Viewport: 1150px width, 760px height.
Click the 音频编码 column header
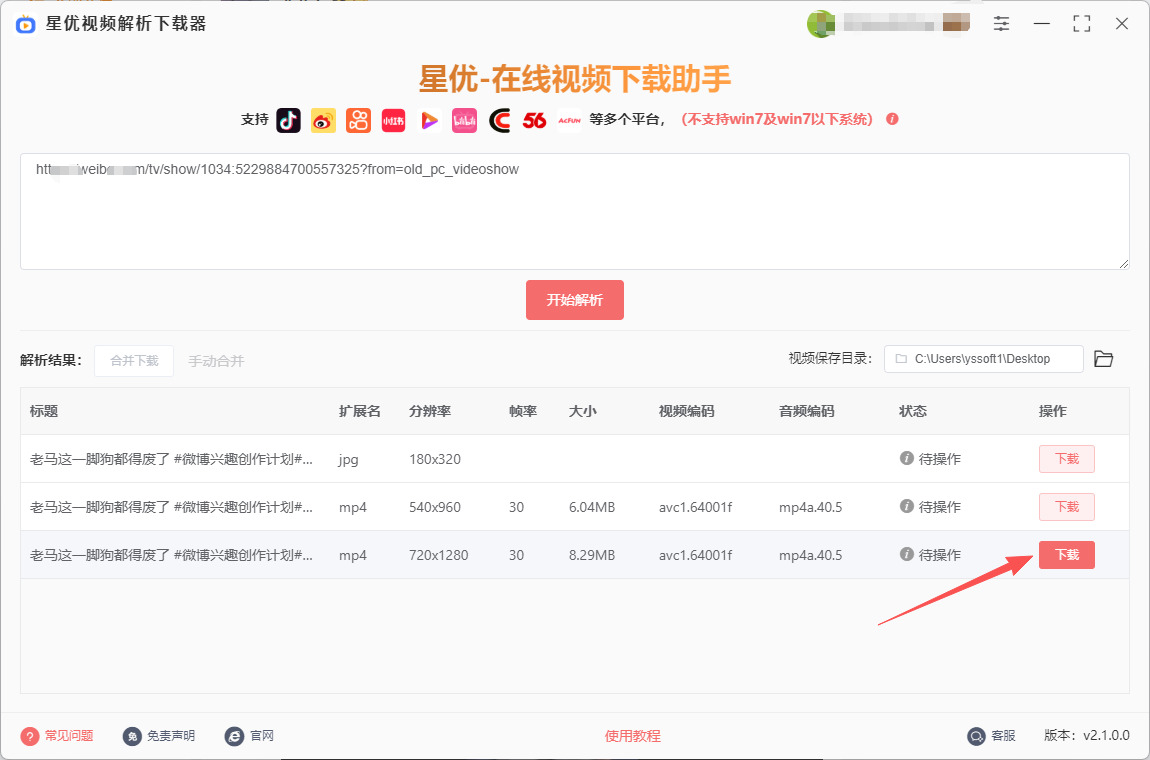tap(807, 412)
